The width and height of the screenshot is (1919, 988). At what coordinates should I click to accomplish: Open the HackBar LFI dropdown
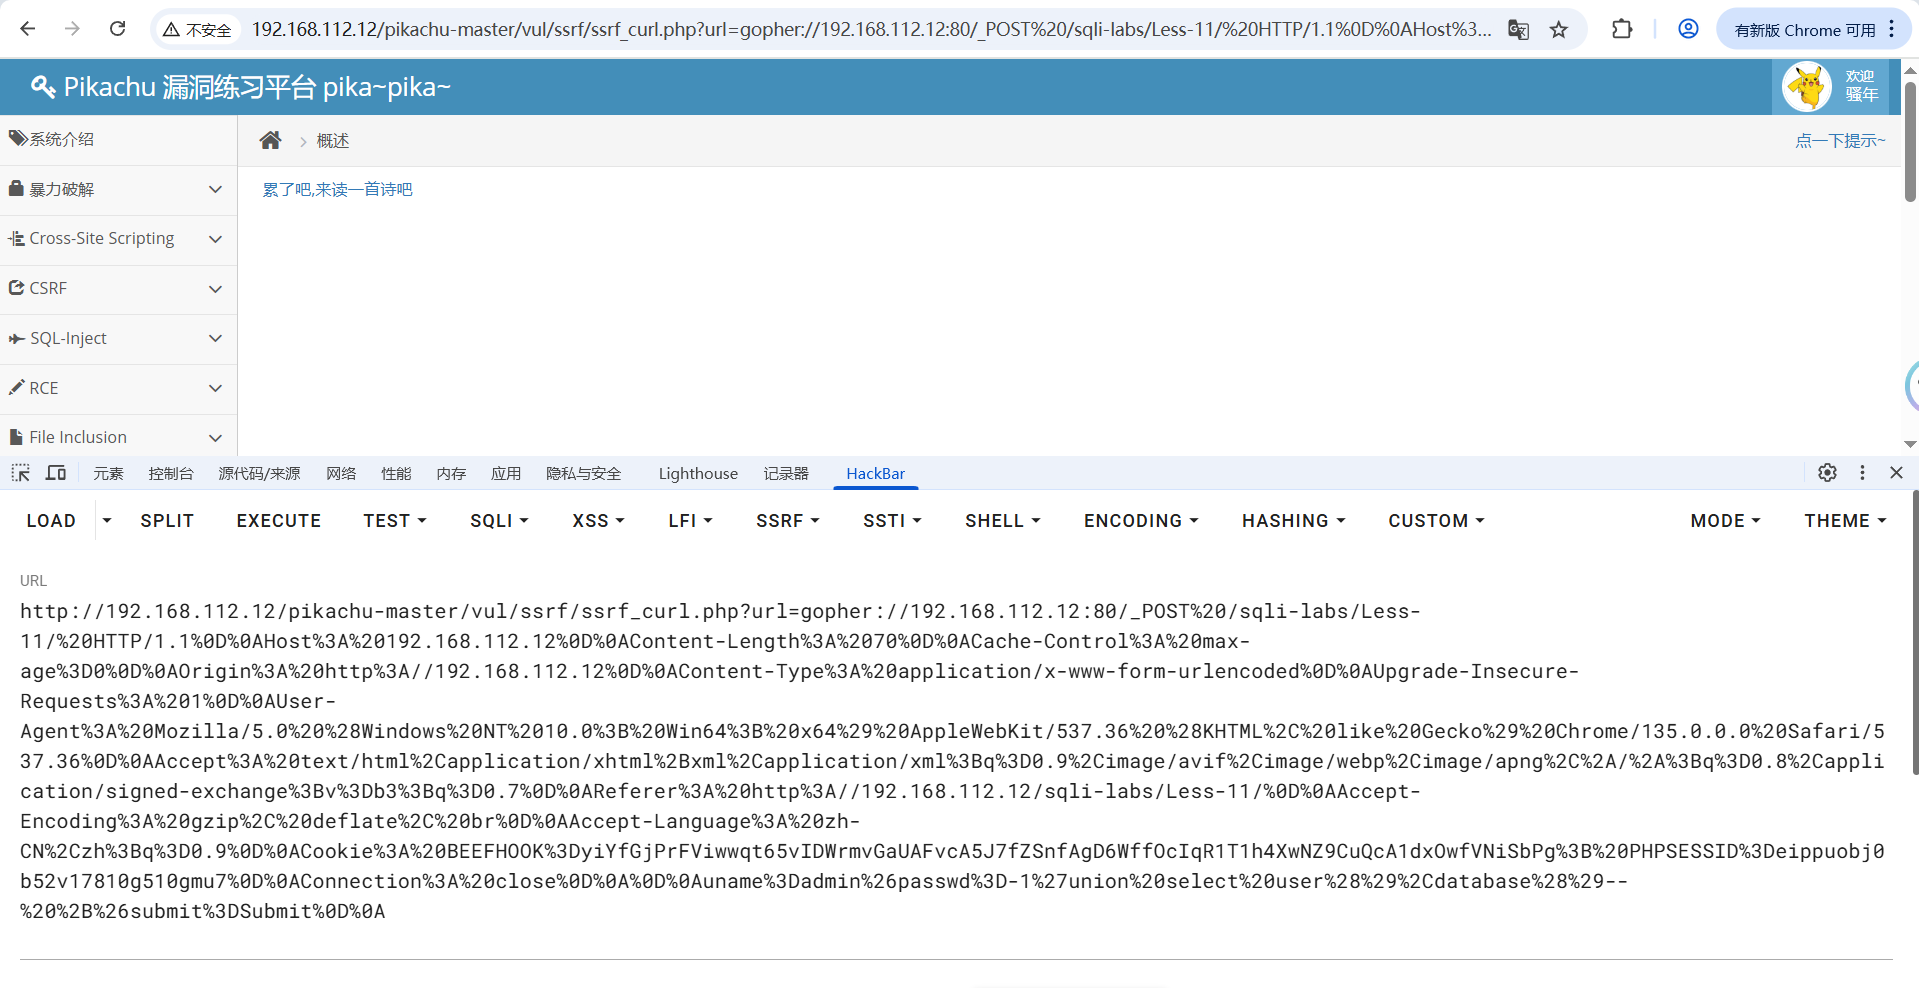pos(690,521)
